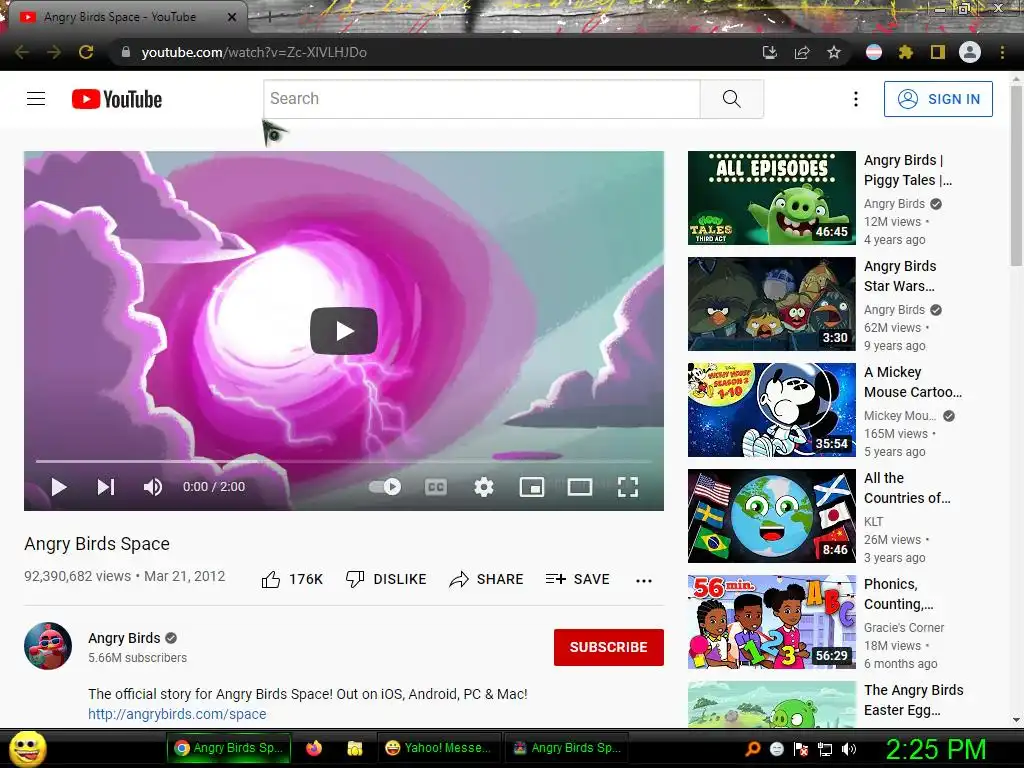This screenshot has height=768, width=1024.
Task: Open the Chrome profile avatar
Action: pyautogui.click(x=970, y=52)
